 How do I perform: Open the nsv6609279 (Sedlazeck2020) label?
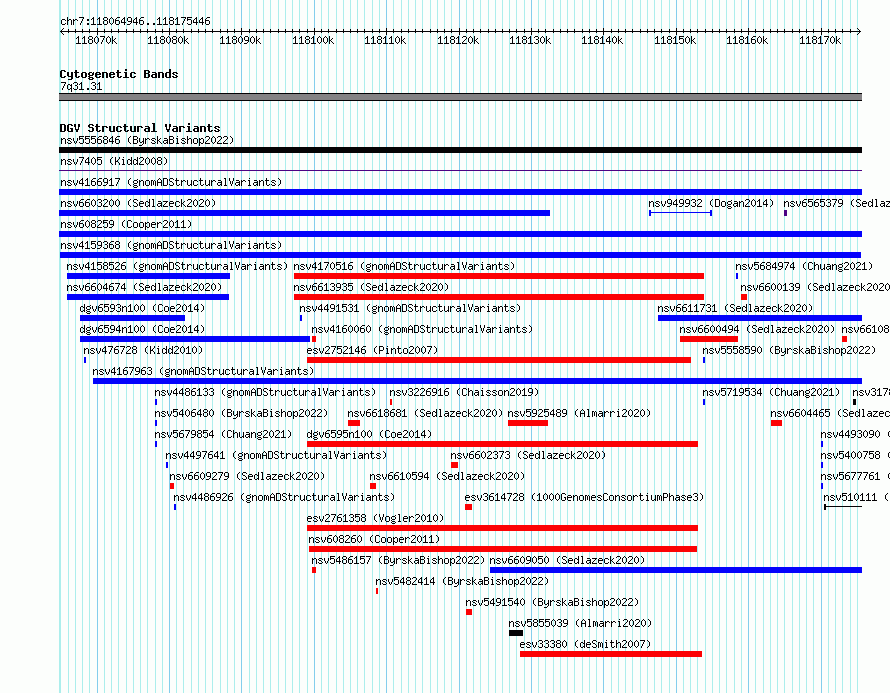click(247, 476)
